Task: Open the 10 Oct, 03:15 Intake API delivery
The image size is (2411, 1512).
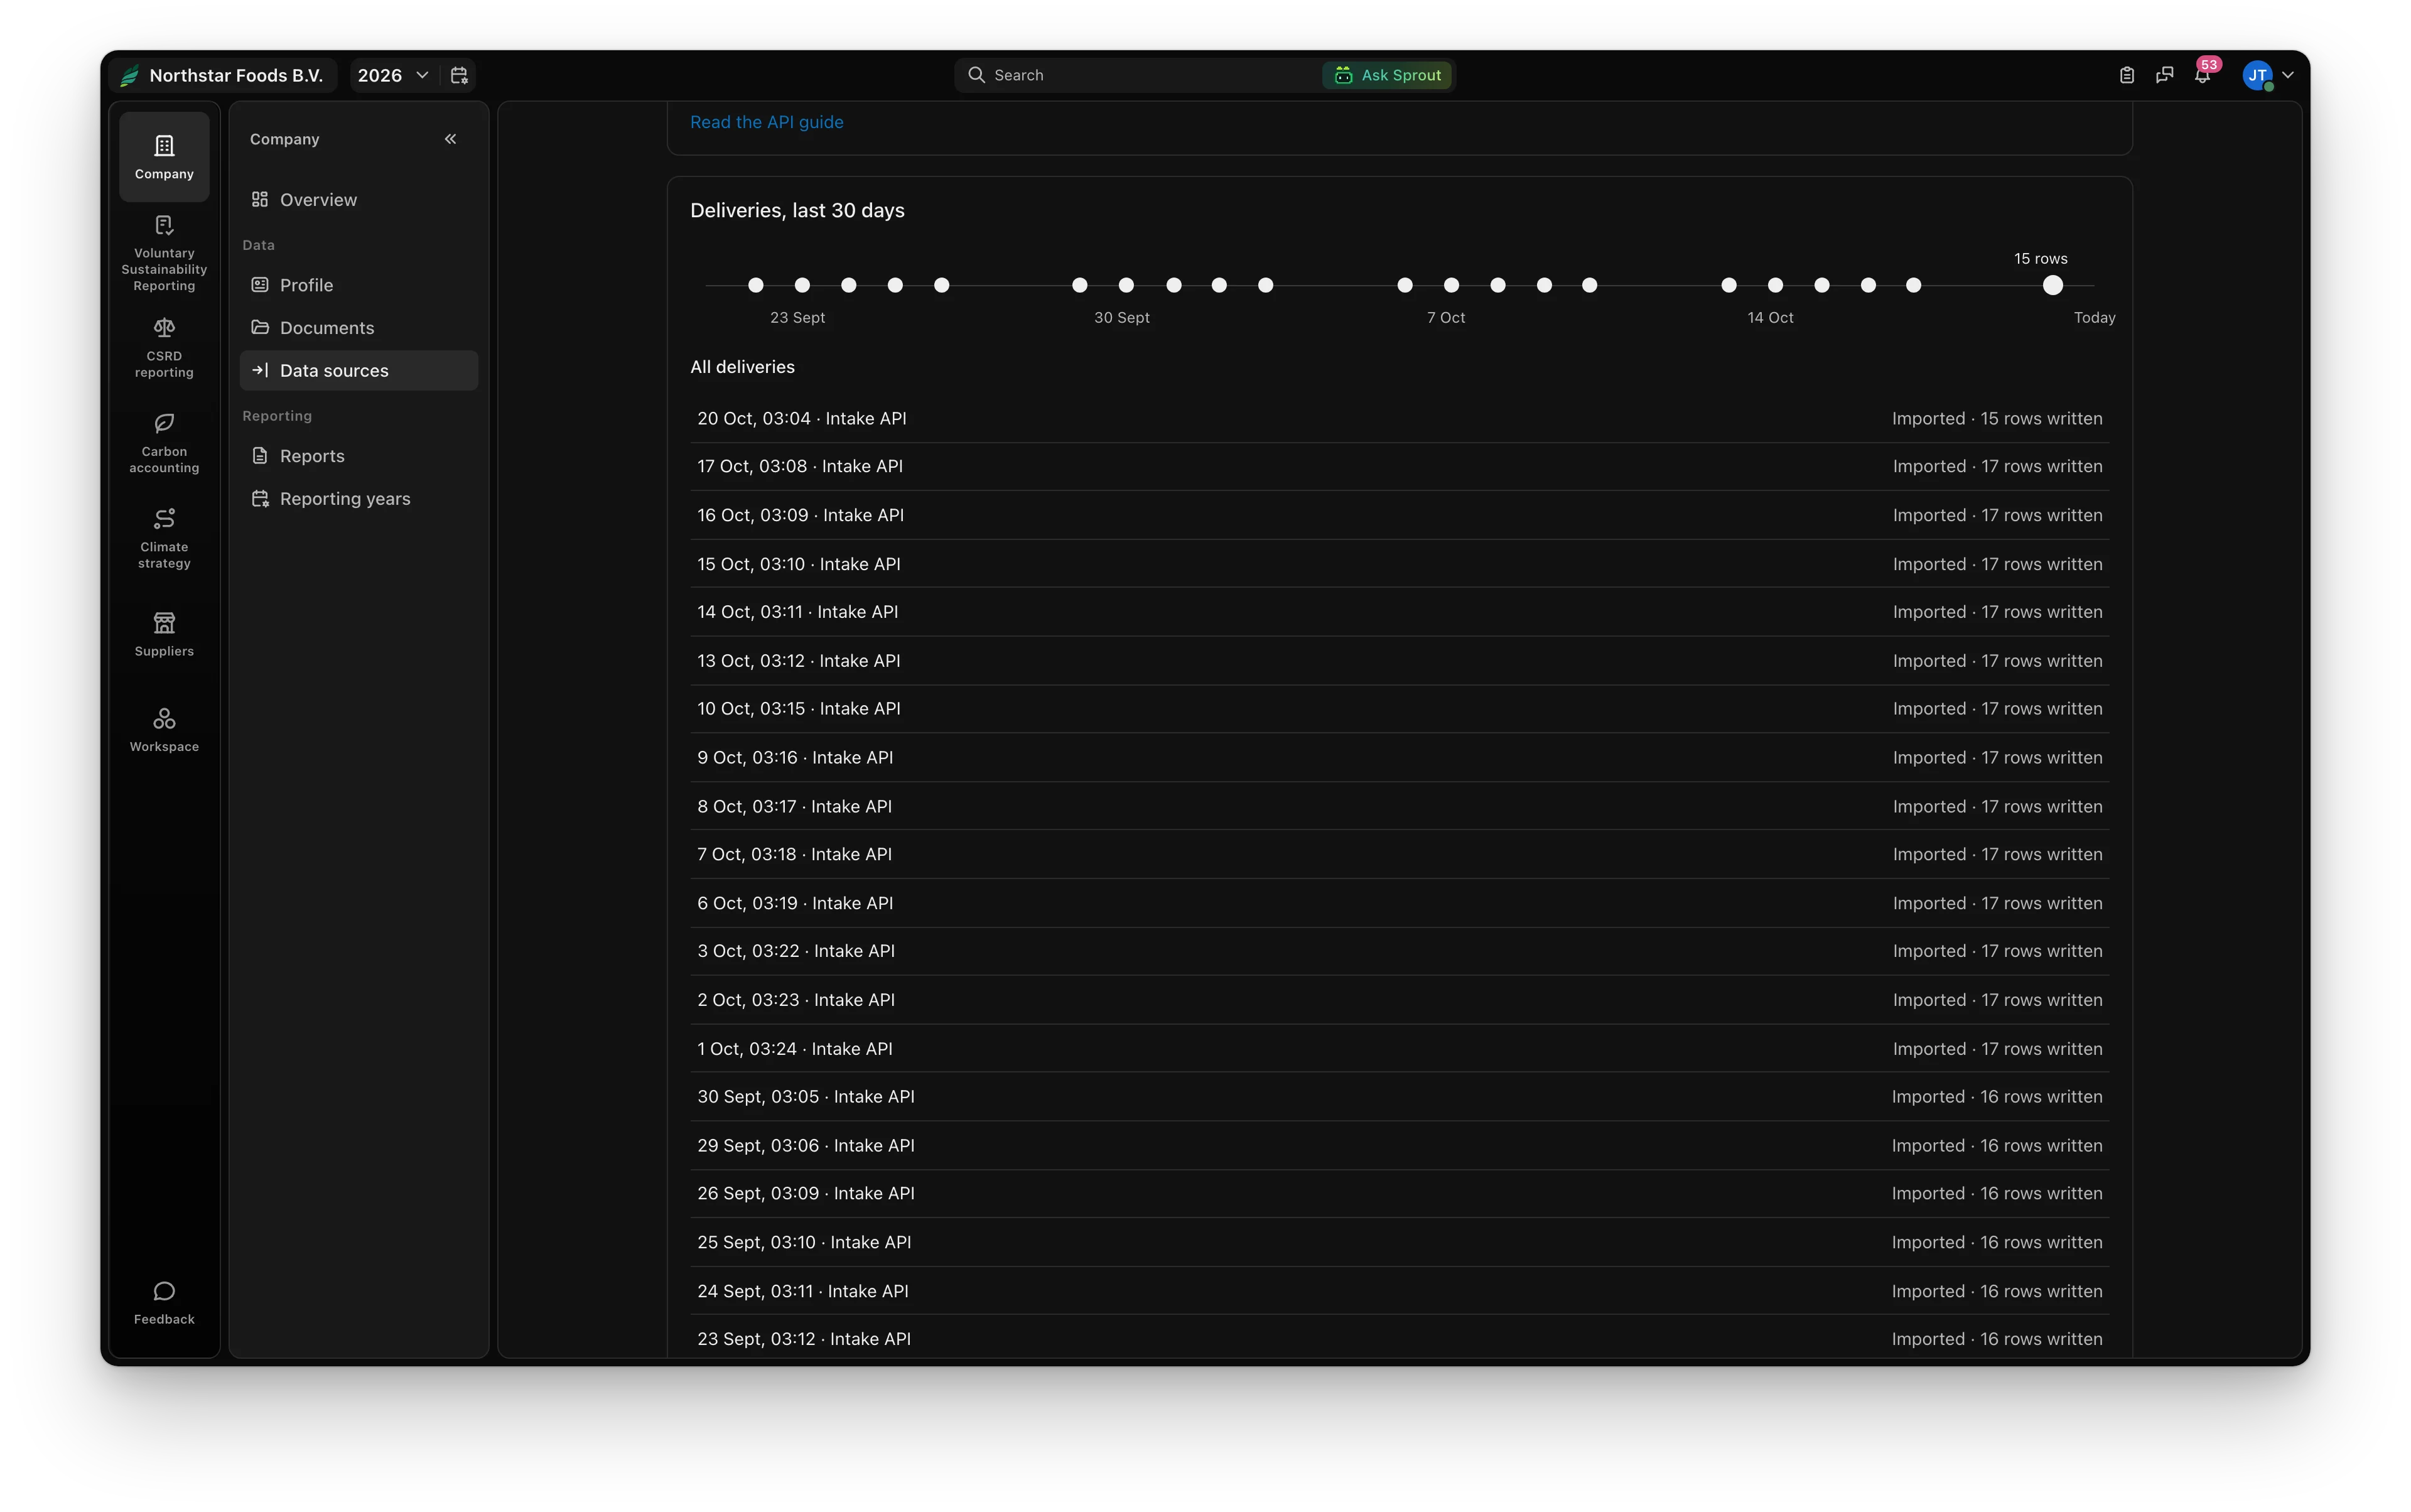Action: point(1400,709)
